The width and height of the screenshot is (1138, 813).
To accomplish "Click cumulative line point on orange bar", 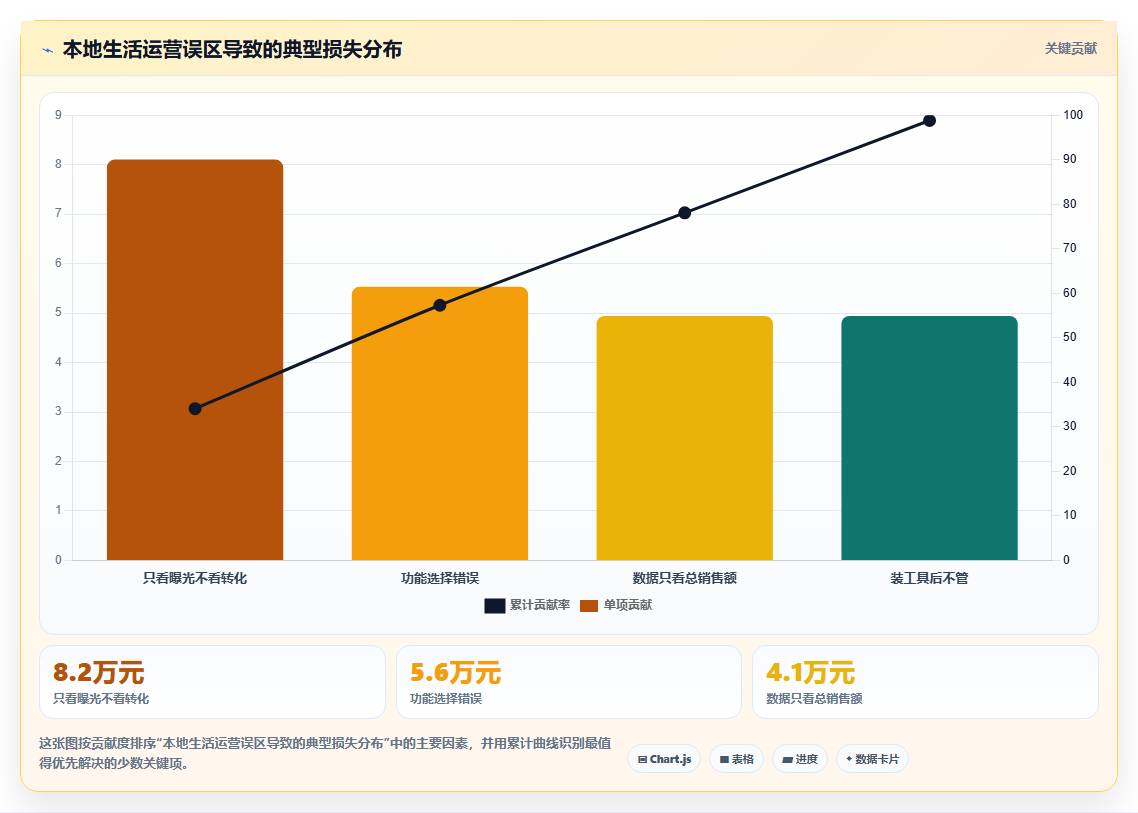I will (440, 305).
